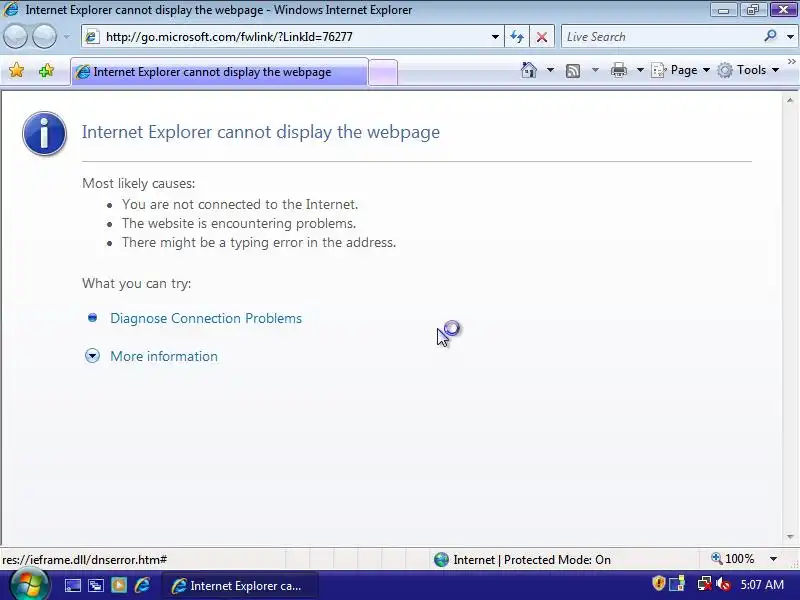Click the Protected Mode: On status text

click(x=557, y=560)
